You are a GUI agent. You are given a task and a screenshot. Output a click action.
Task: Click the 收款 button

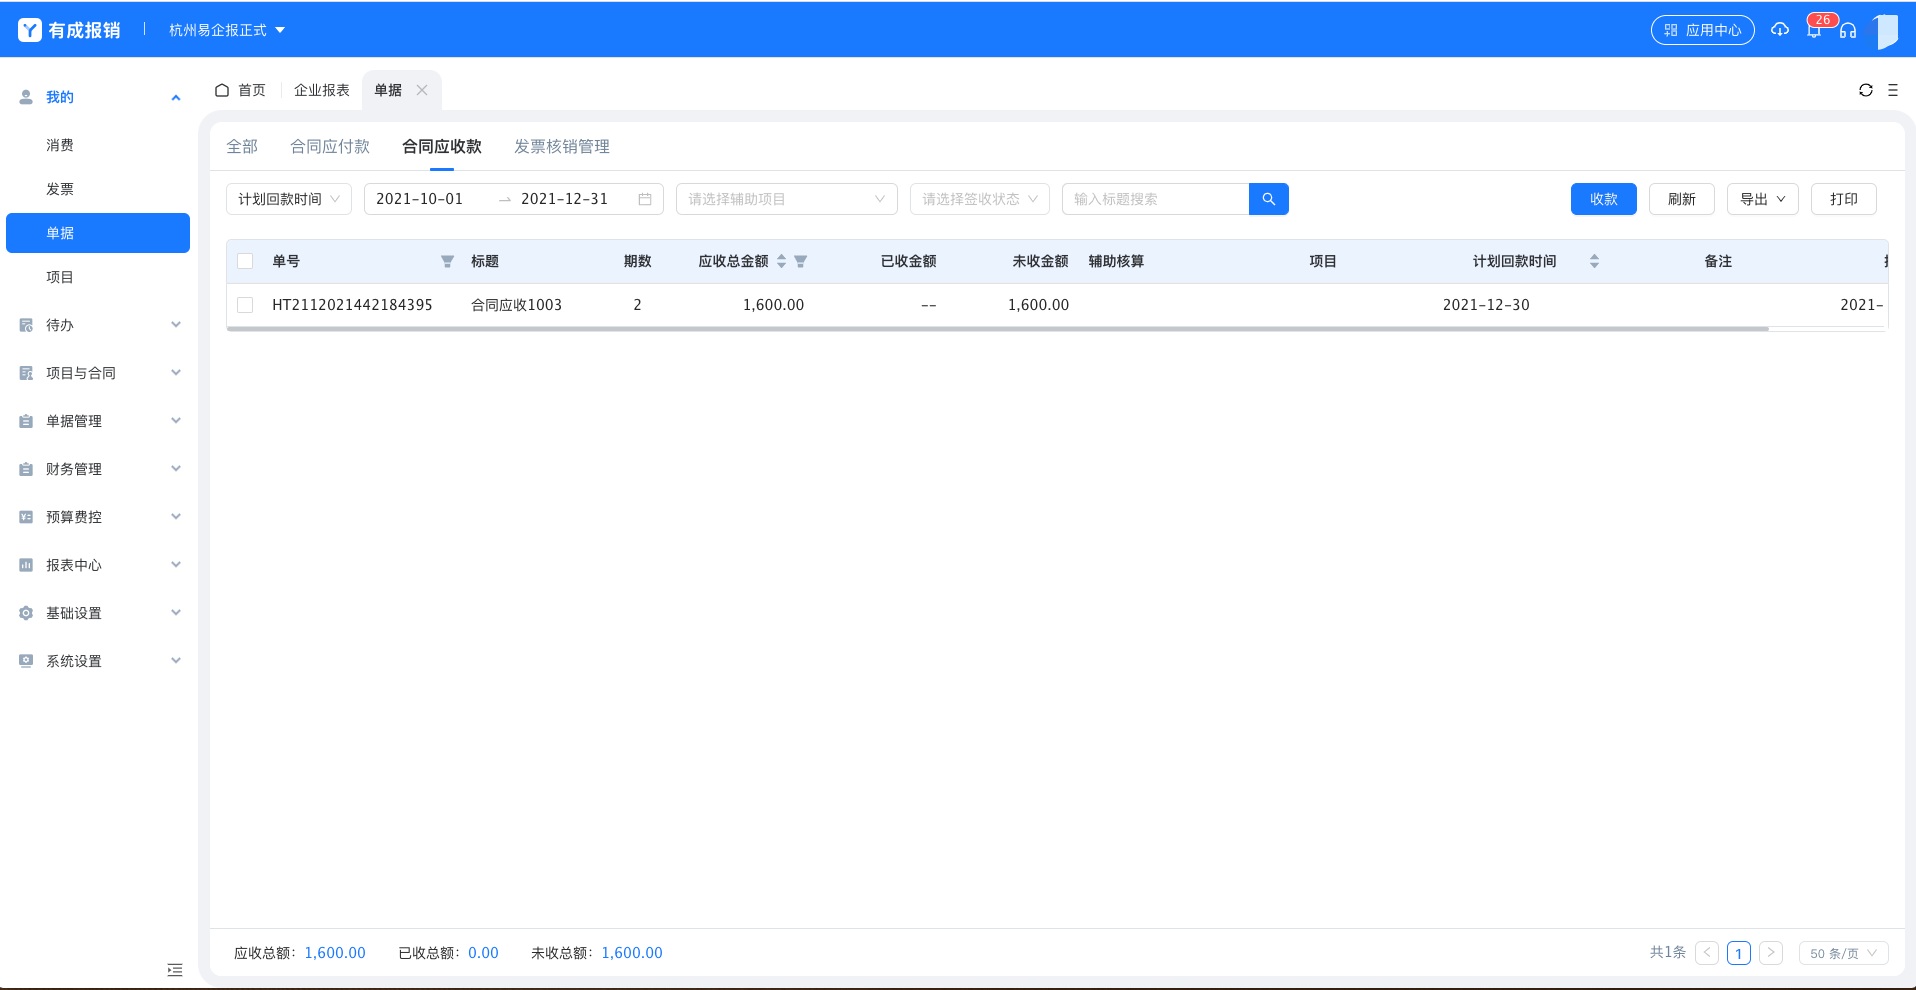coord(1604,199)
